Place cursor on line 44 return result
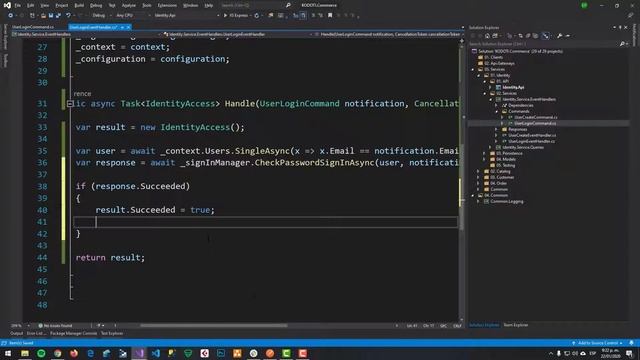This screenshot has height=360, width=640. (x=110, y=258)
